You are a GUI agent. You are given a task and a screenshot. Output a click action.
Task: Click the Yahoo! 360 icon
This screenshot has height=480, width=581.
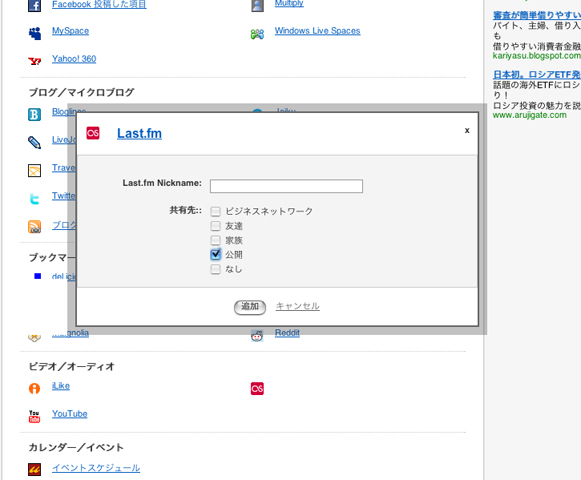pos(35,61)
